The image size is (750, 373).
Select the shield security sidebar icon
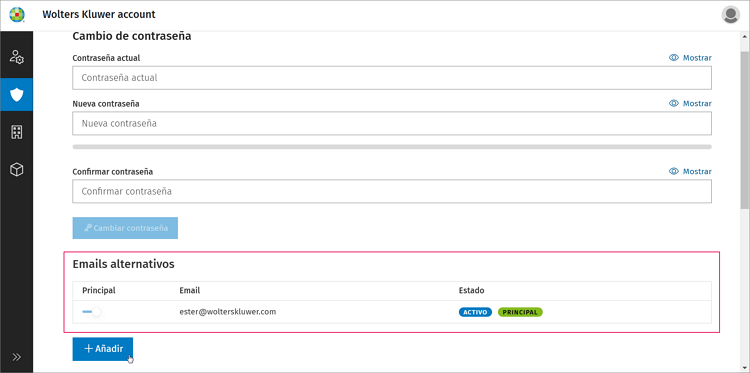[x=17, y=95]
